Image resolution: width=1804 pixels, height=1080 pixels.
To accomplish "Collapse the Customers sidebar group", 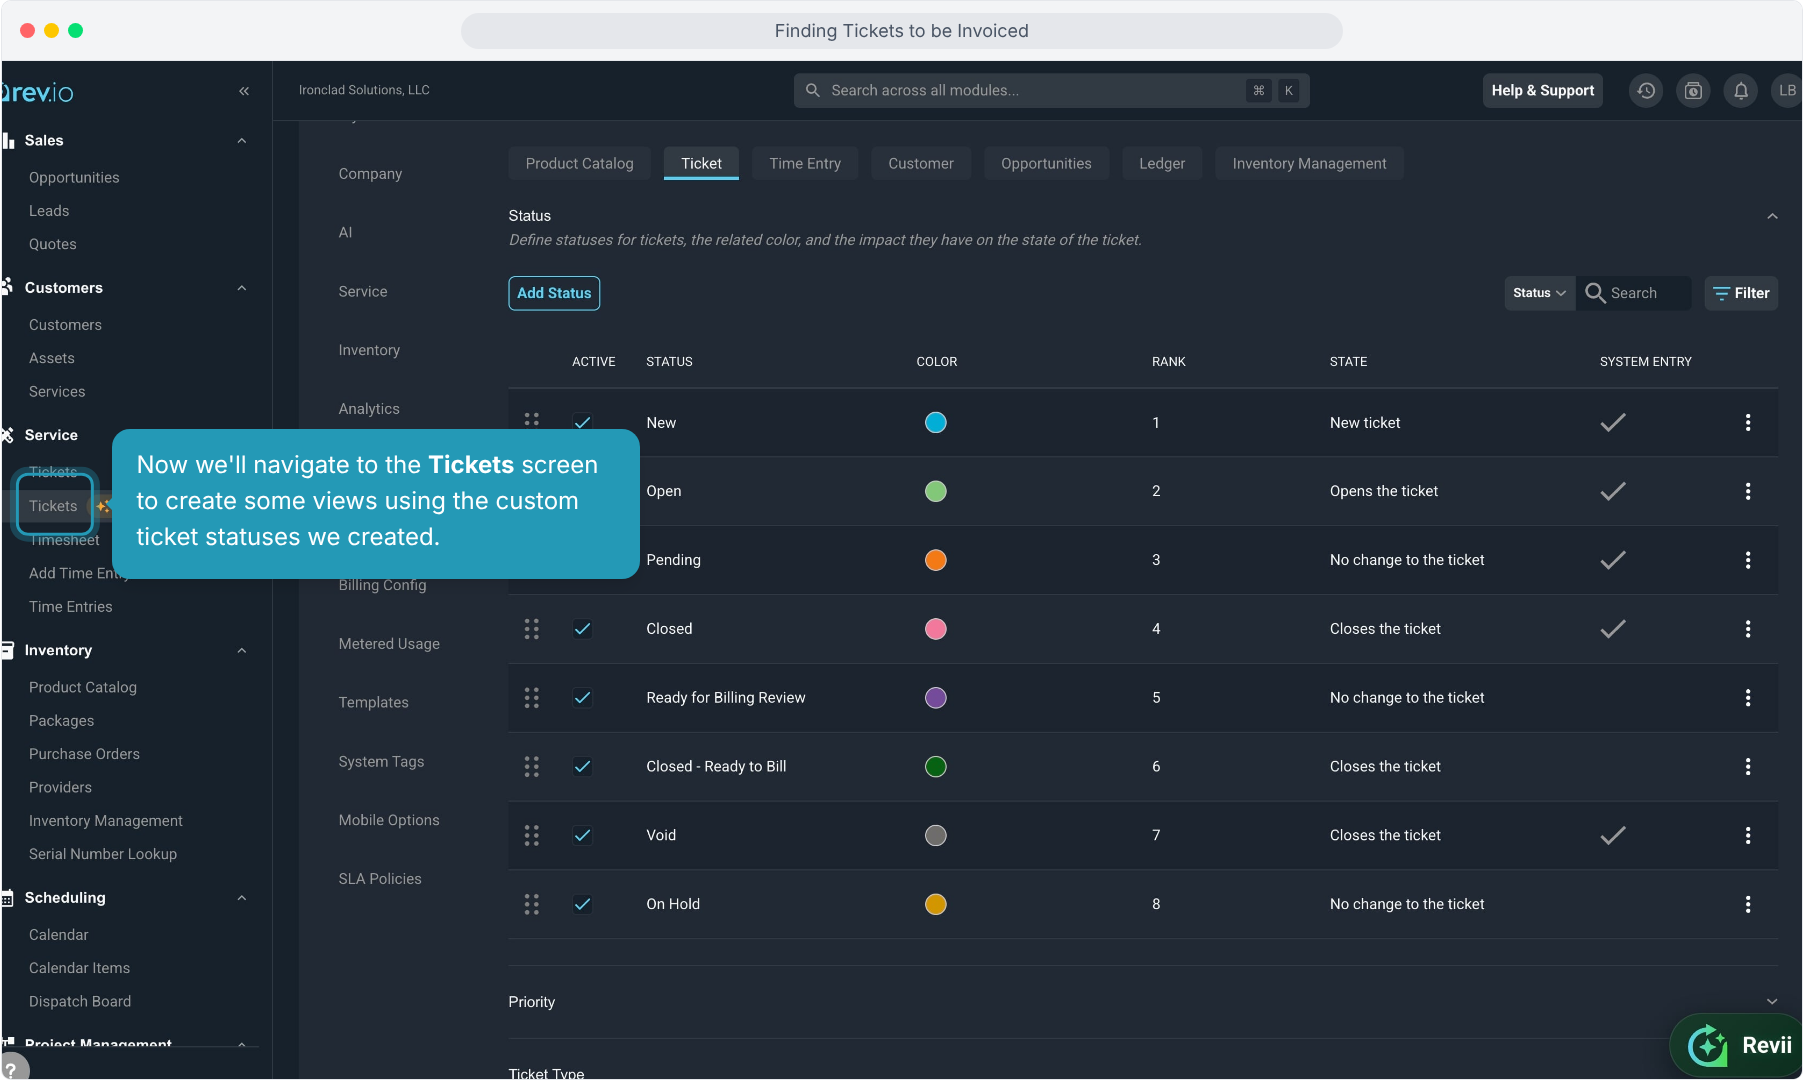I will click(x=242, y=288).
